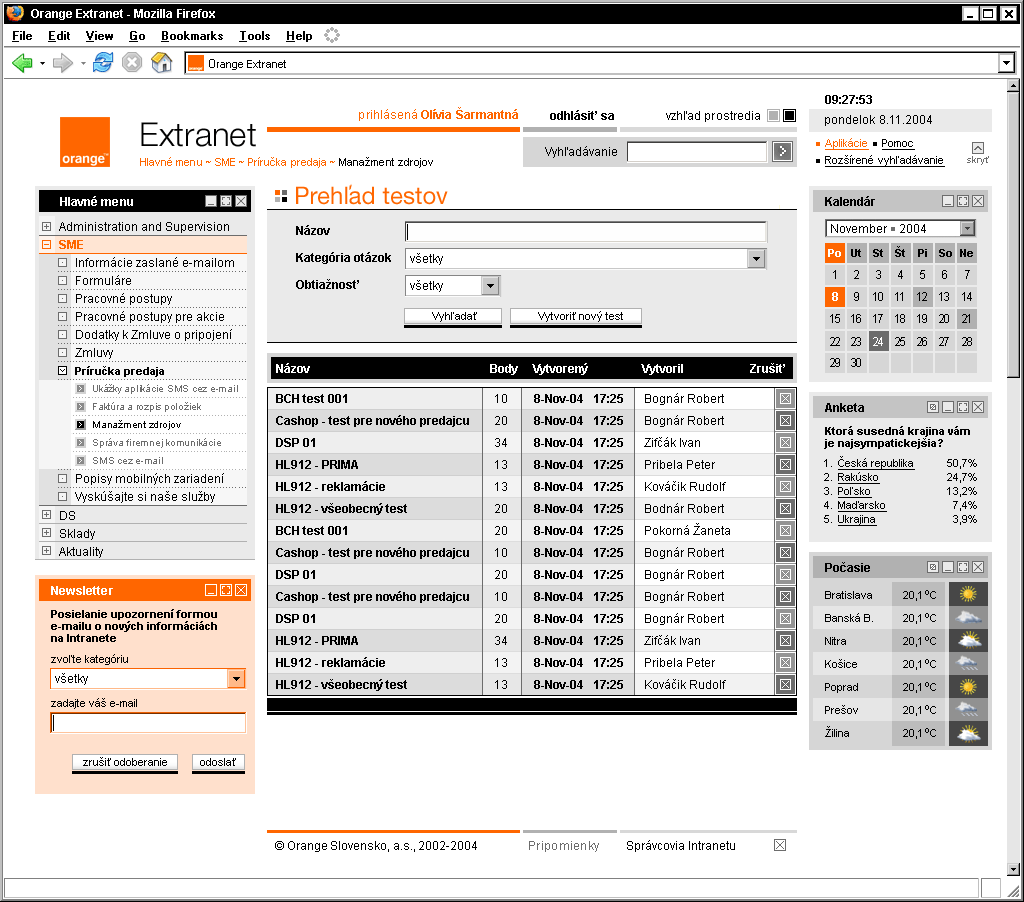
Task: Vote for Česká republika in poll
Action: [x=875, y=463]
